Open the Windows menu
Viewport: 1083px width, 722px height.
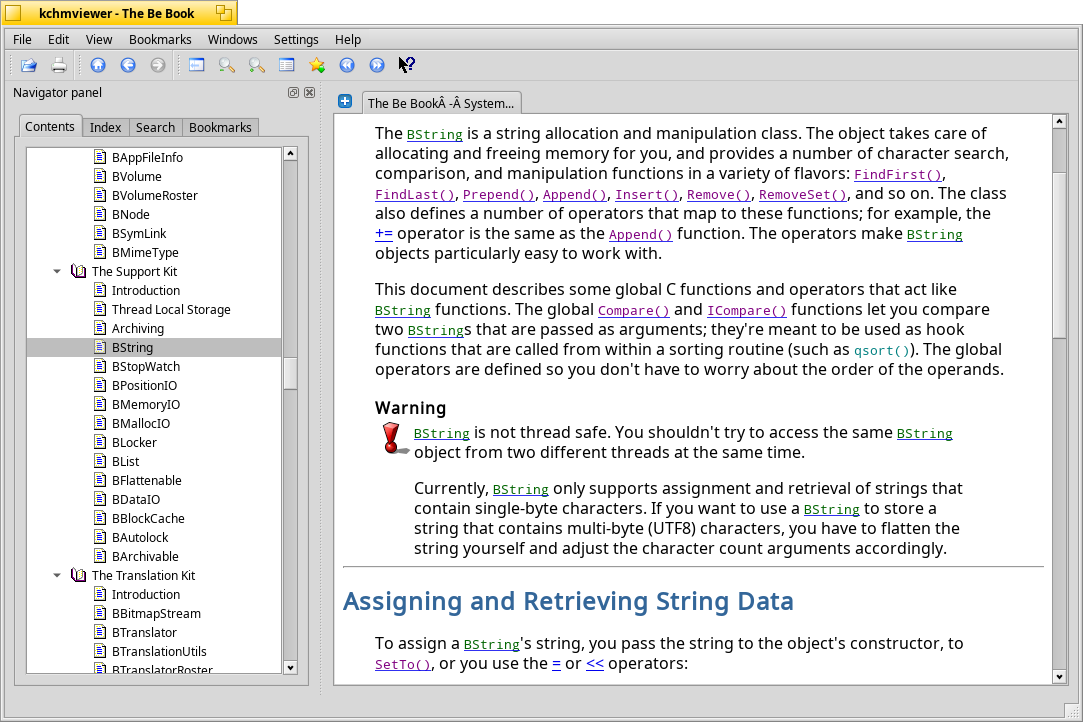point(233,39)
